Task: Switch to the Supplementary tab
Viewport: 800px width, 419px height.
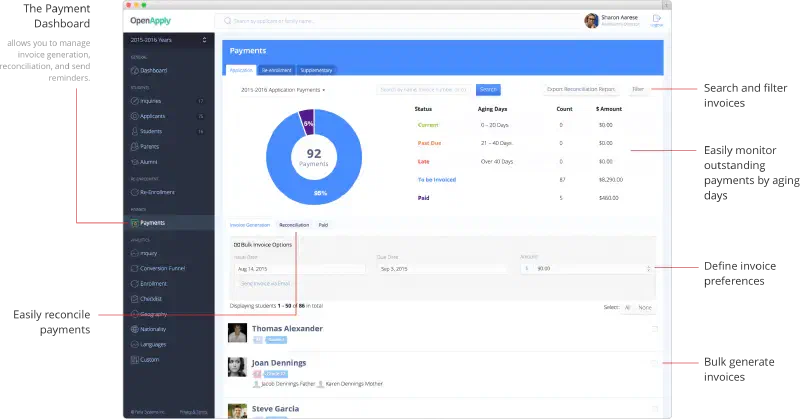Action: click(316, 70)
